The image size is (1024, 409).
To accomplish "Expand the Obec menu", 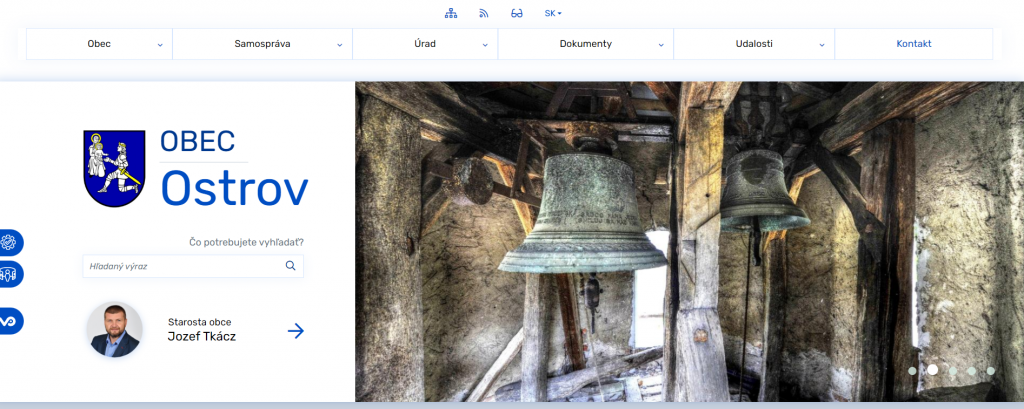I will point(99,44).
